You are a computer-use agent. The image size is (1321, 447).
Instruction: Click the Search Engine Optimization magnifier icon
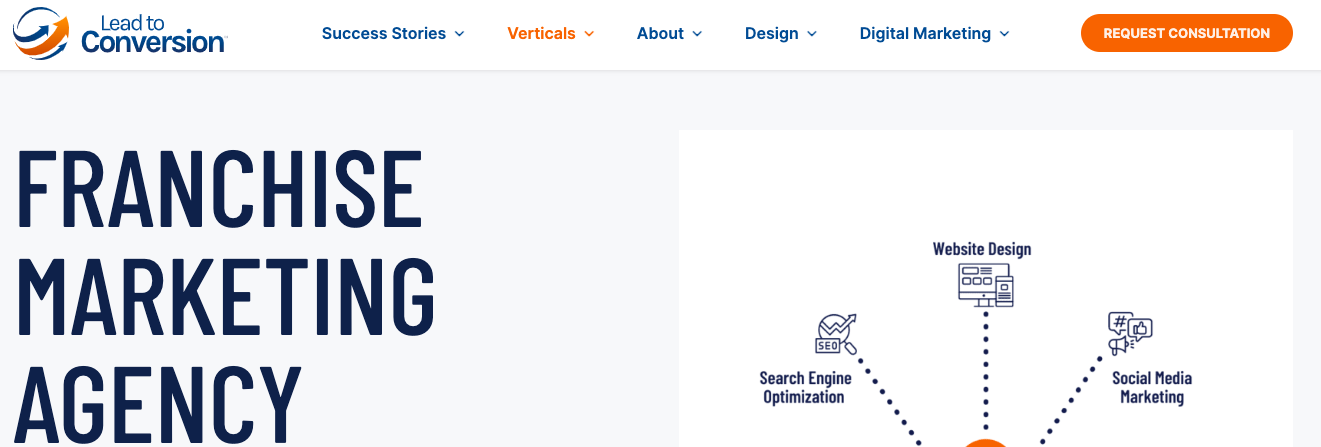(836, 334)
